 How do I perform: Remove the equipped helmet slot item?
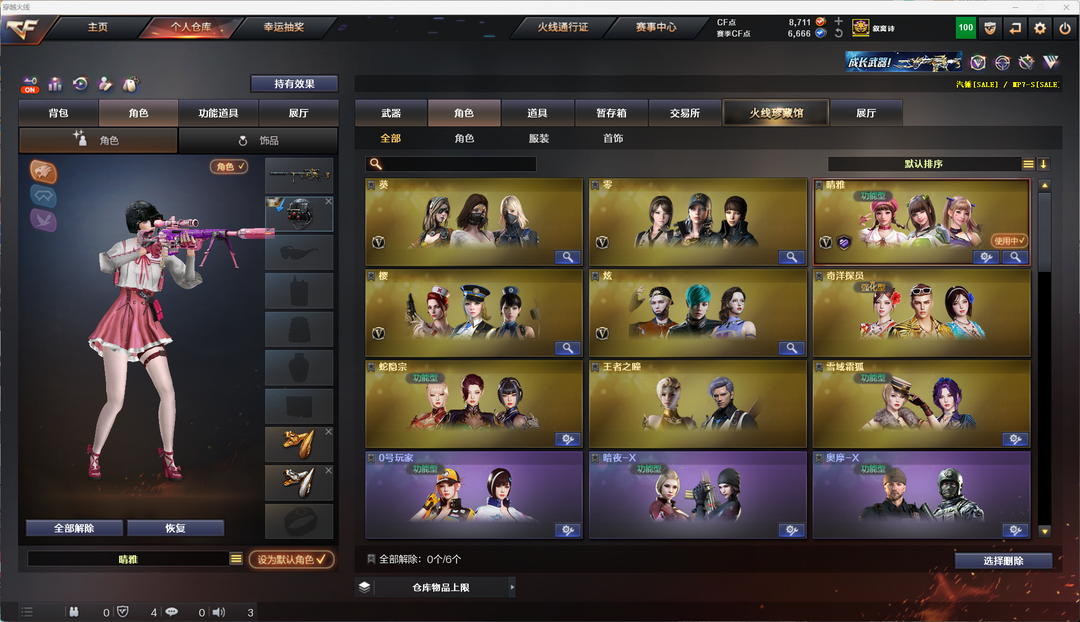329,201
